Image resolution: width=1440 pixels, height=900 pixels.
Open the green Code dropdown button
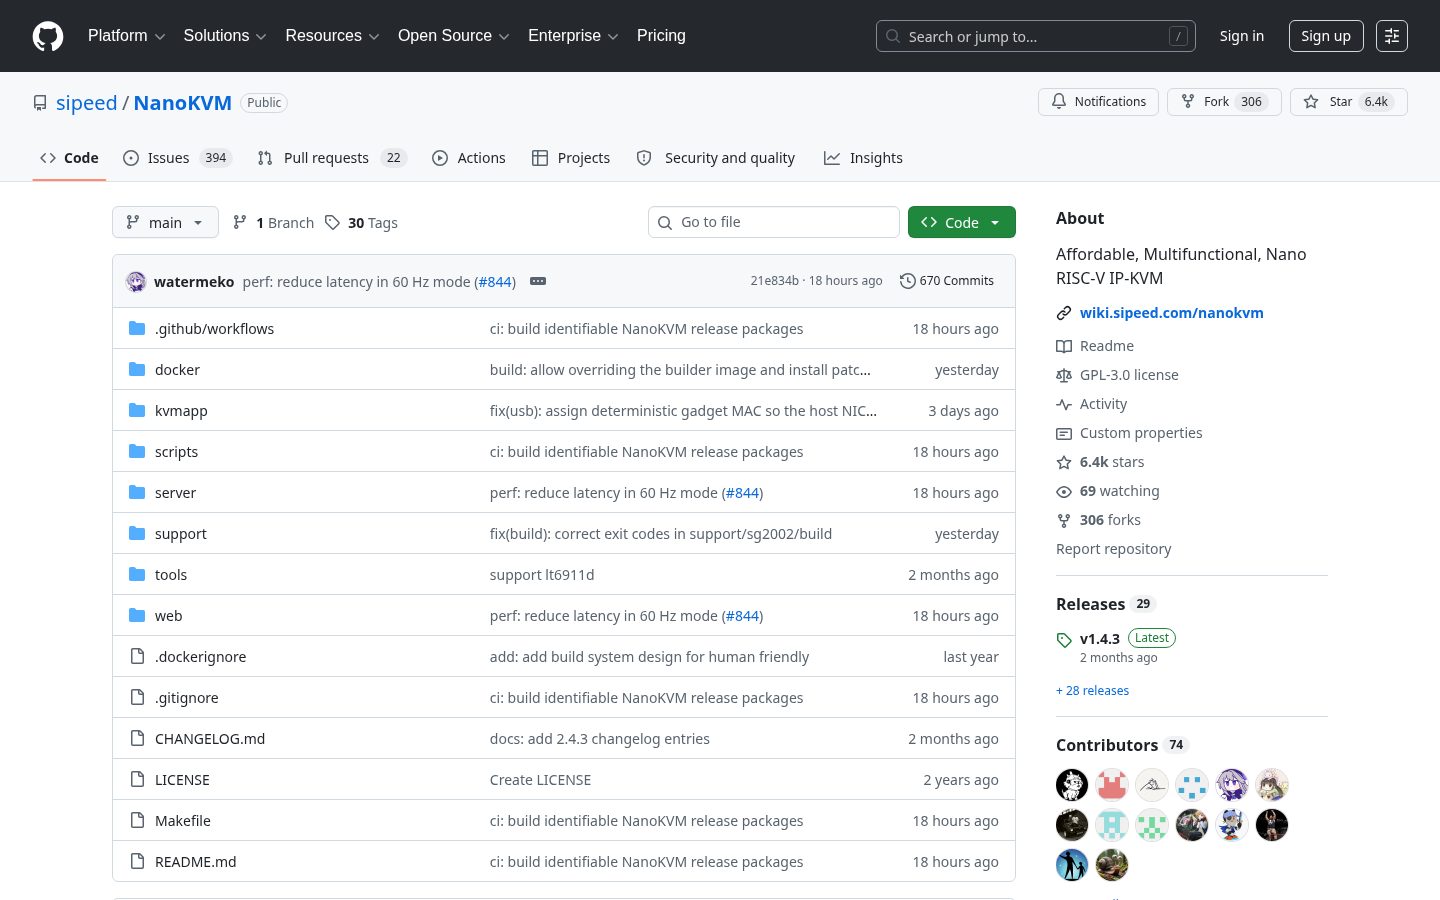(x=962, y=222)
